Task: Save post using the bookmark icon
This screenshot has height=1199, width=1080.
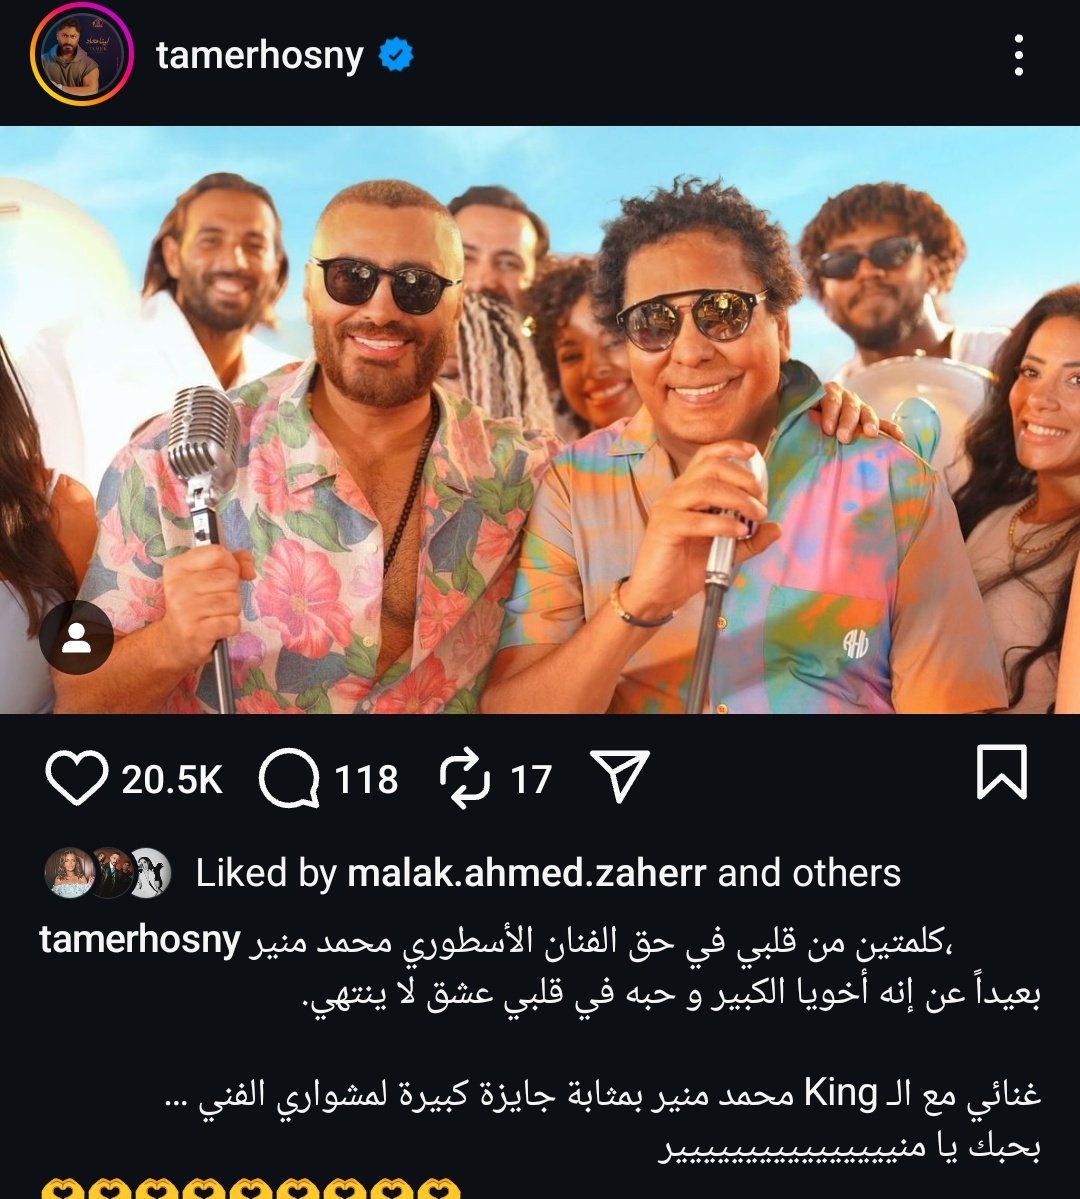Action: pyautogui.click(x=1001, y=773)
